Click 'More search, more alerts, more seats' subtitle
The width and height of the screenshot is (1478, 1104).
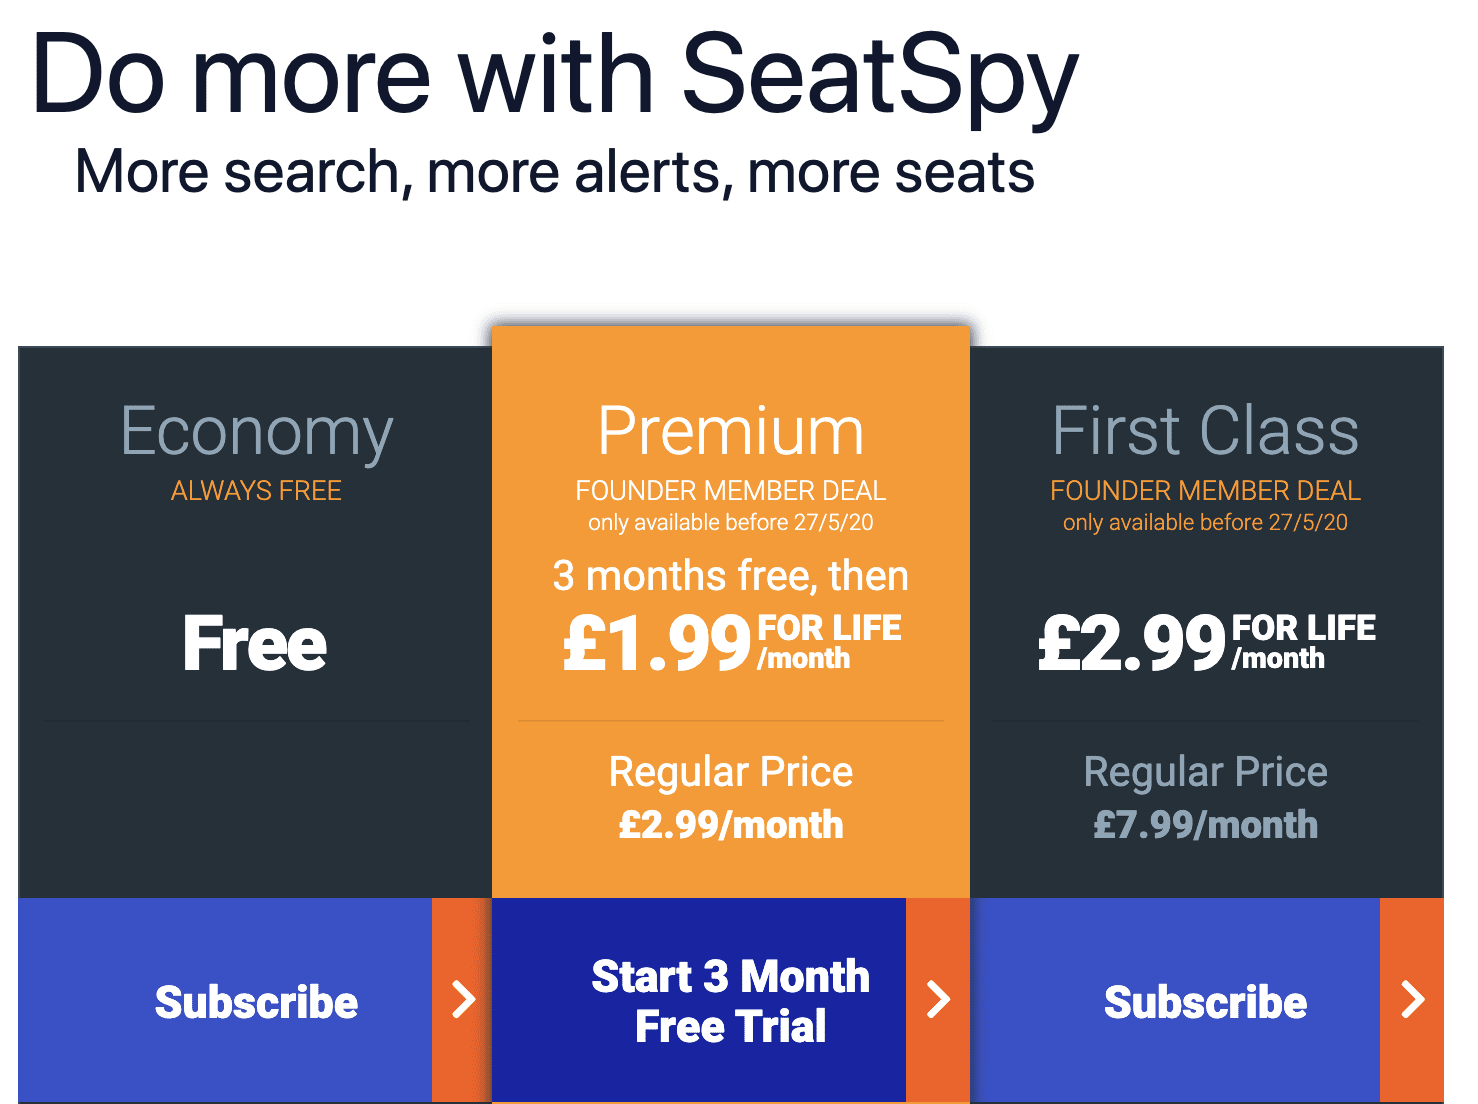[555, 172]
